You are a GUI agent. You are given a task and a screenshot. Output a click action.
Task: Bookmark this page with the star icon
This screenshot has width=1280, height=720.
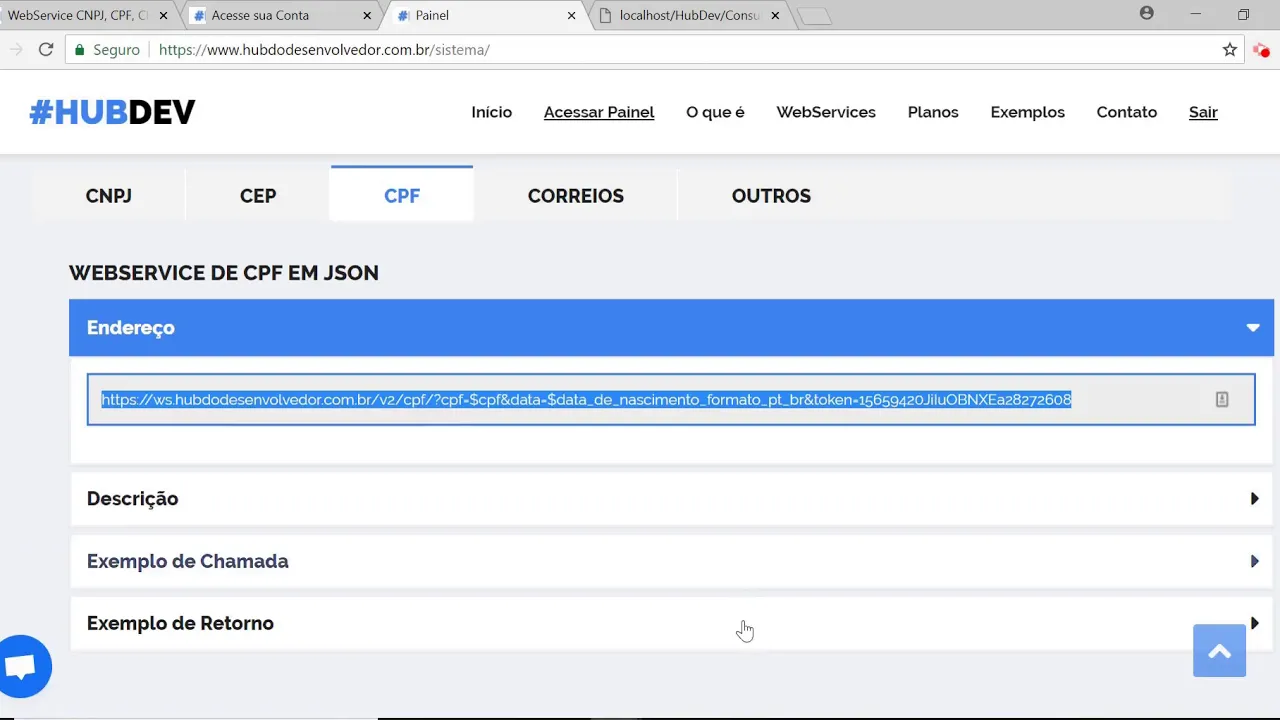pos(1230,50)
